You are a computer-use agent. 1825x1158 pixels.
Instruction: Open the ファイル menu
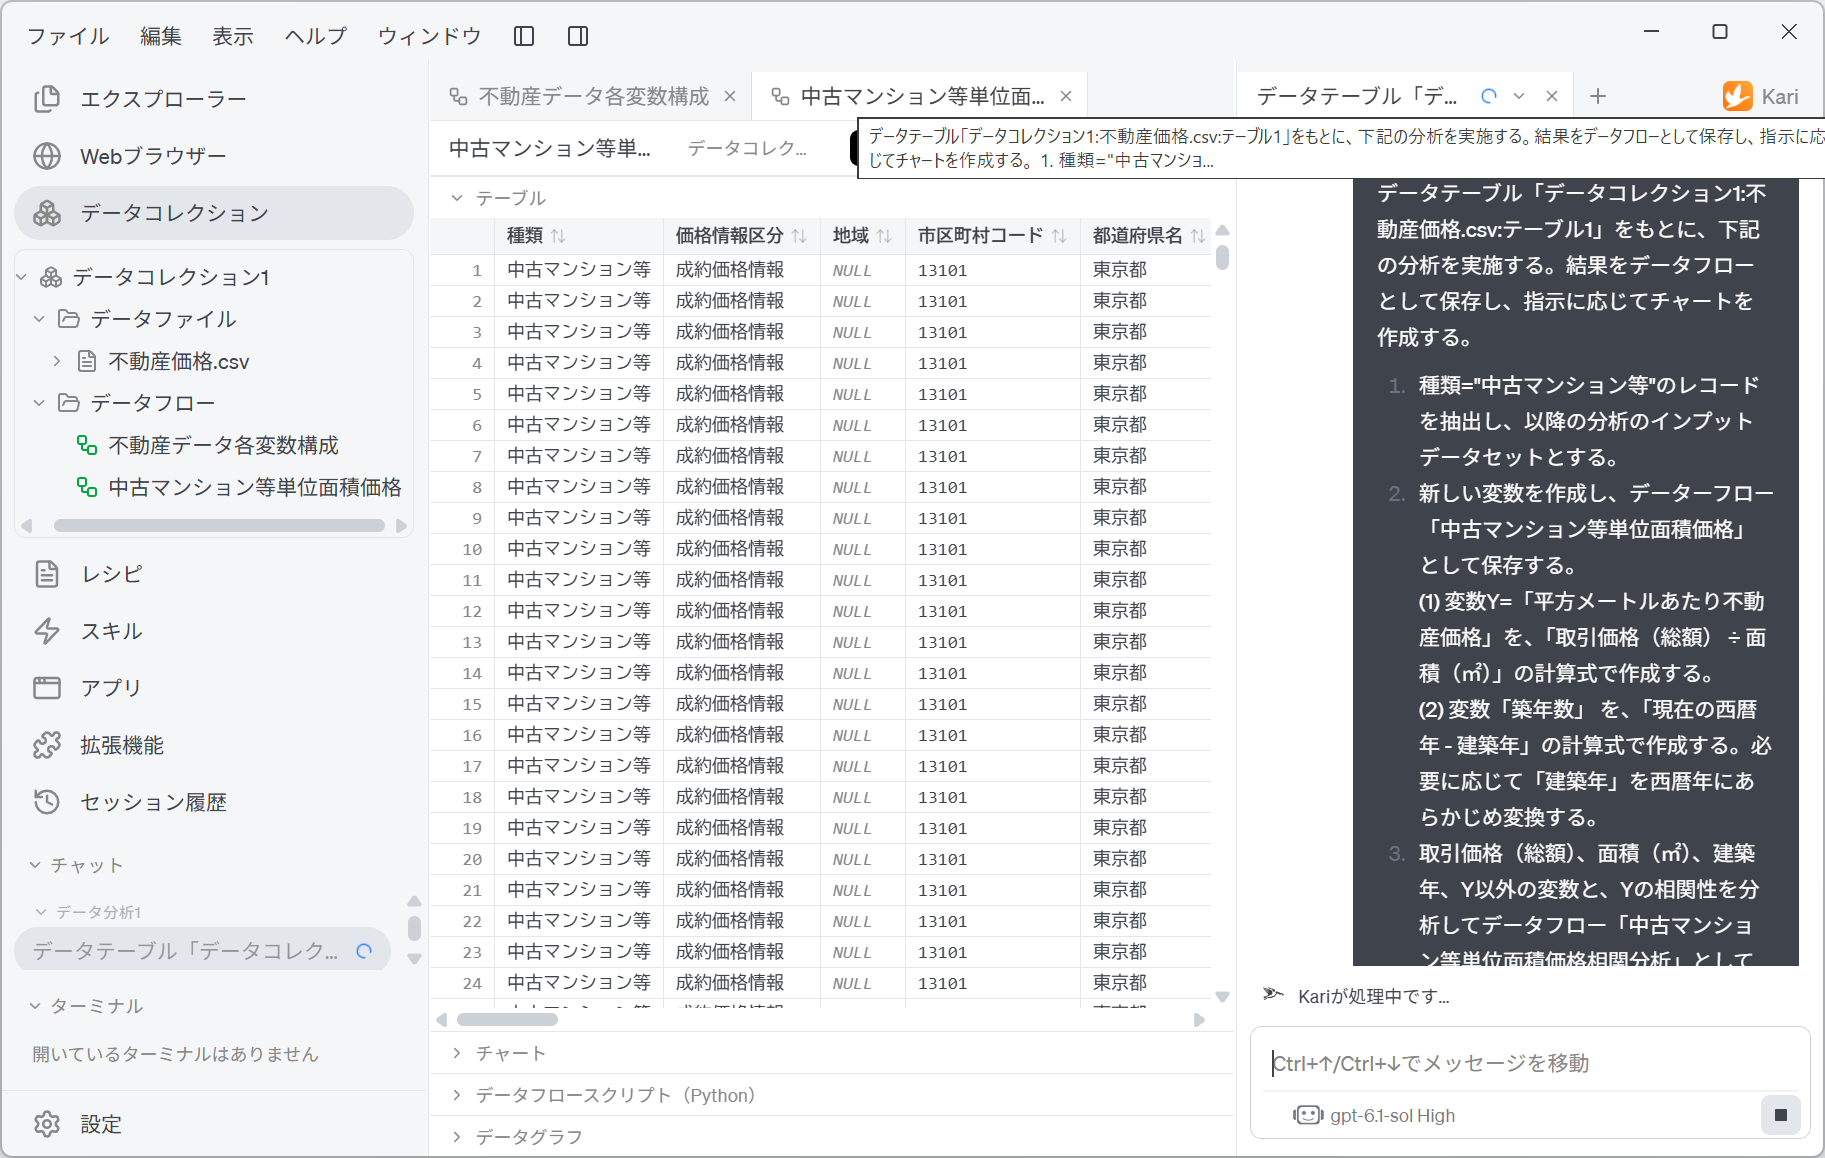pyautogui.click(x=68, y=36)
